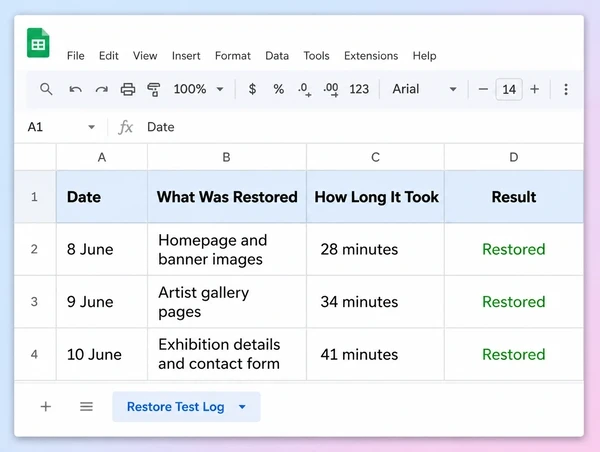Open the all sheets list icon
Screen dimensions: 600x452
(x=86, y=406)
